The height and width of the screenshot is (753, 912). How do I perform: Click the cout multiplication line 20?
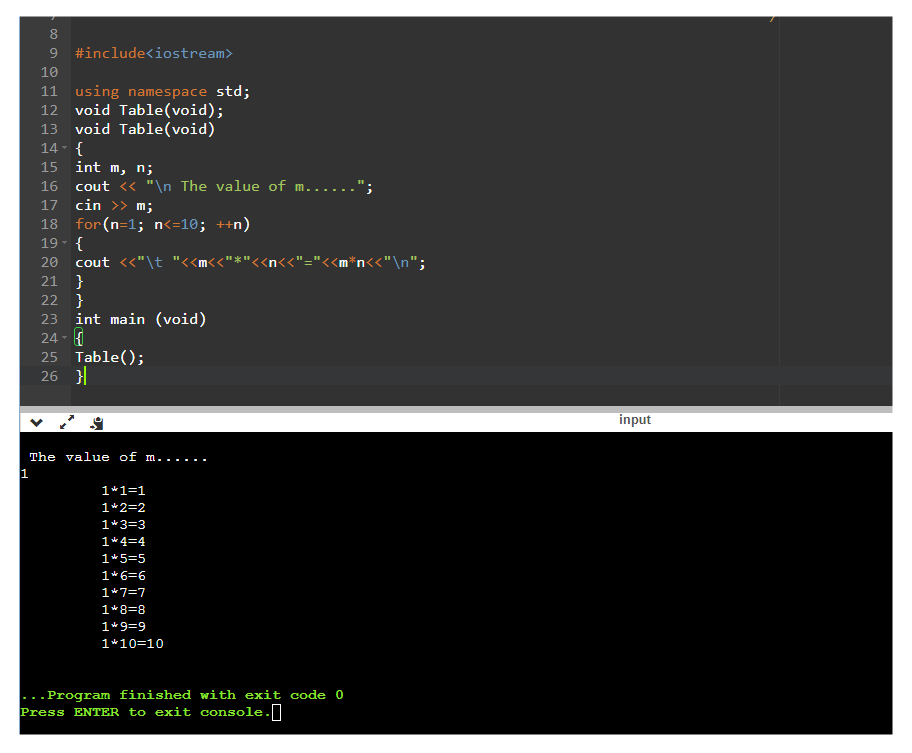[250, 262]
